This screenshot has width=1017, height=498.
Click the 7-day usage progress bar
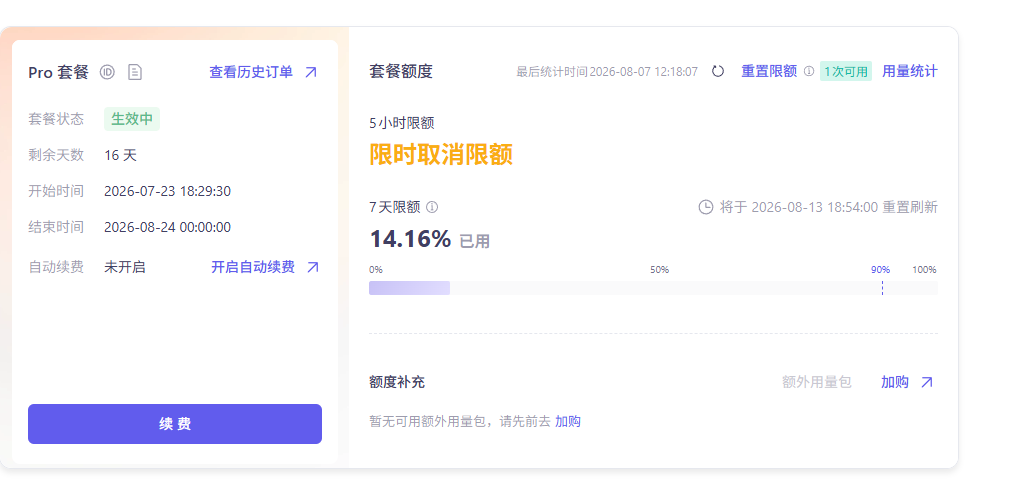point(653,288)
